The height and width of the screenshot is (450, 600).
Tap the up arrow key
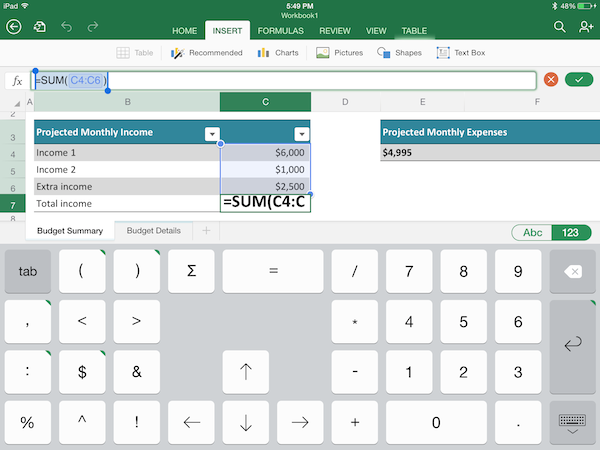[246, 372]
